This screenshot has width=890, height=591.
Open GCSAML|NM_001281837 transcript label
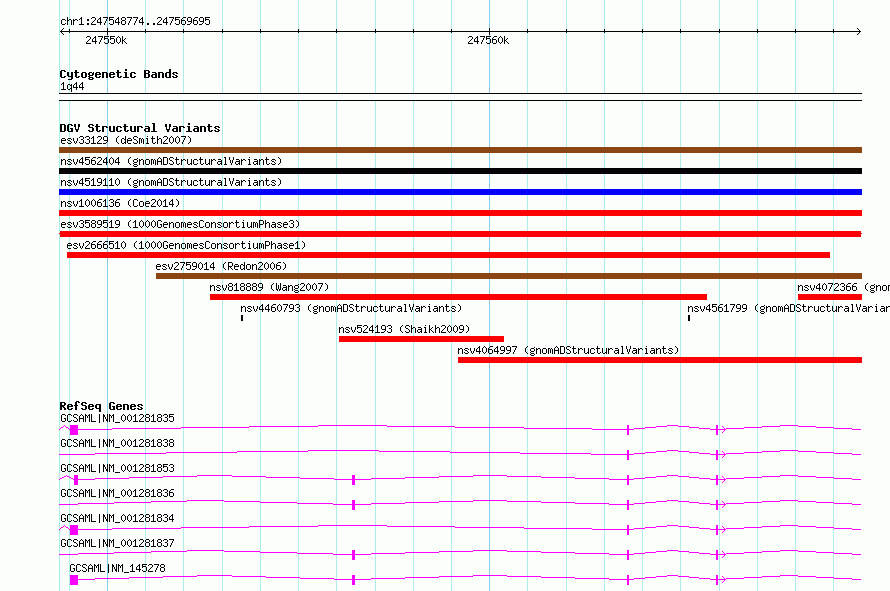[117, 543]
